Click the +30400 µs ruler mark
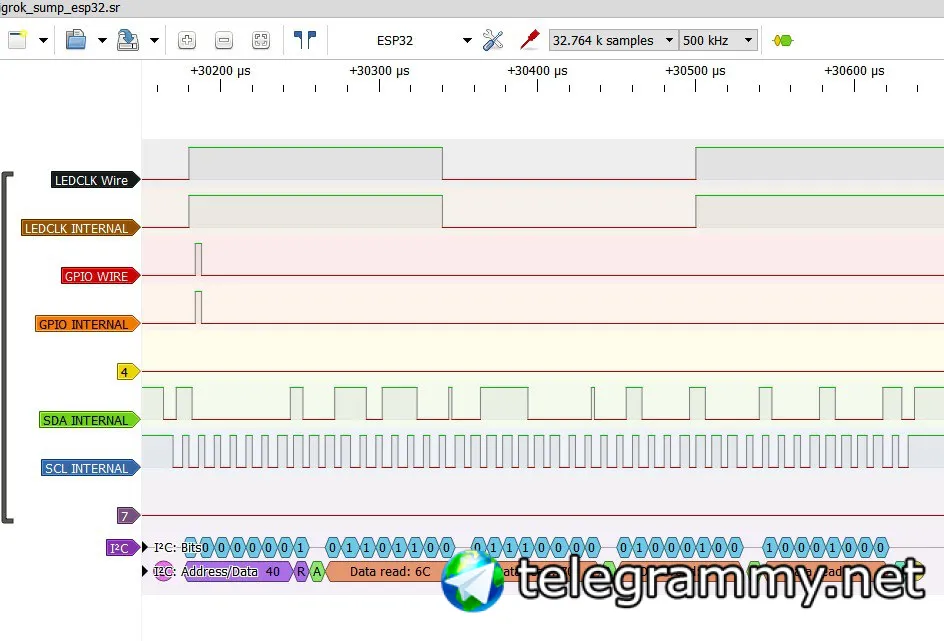The width and height of the screenshot is (944, 641). pos(538,70)
